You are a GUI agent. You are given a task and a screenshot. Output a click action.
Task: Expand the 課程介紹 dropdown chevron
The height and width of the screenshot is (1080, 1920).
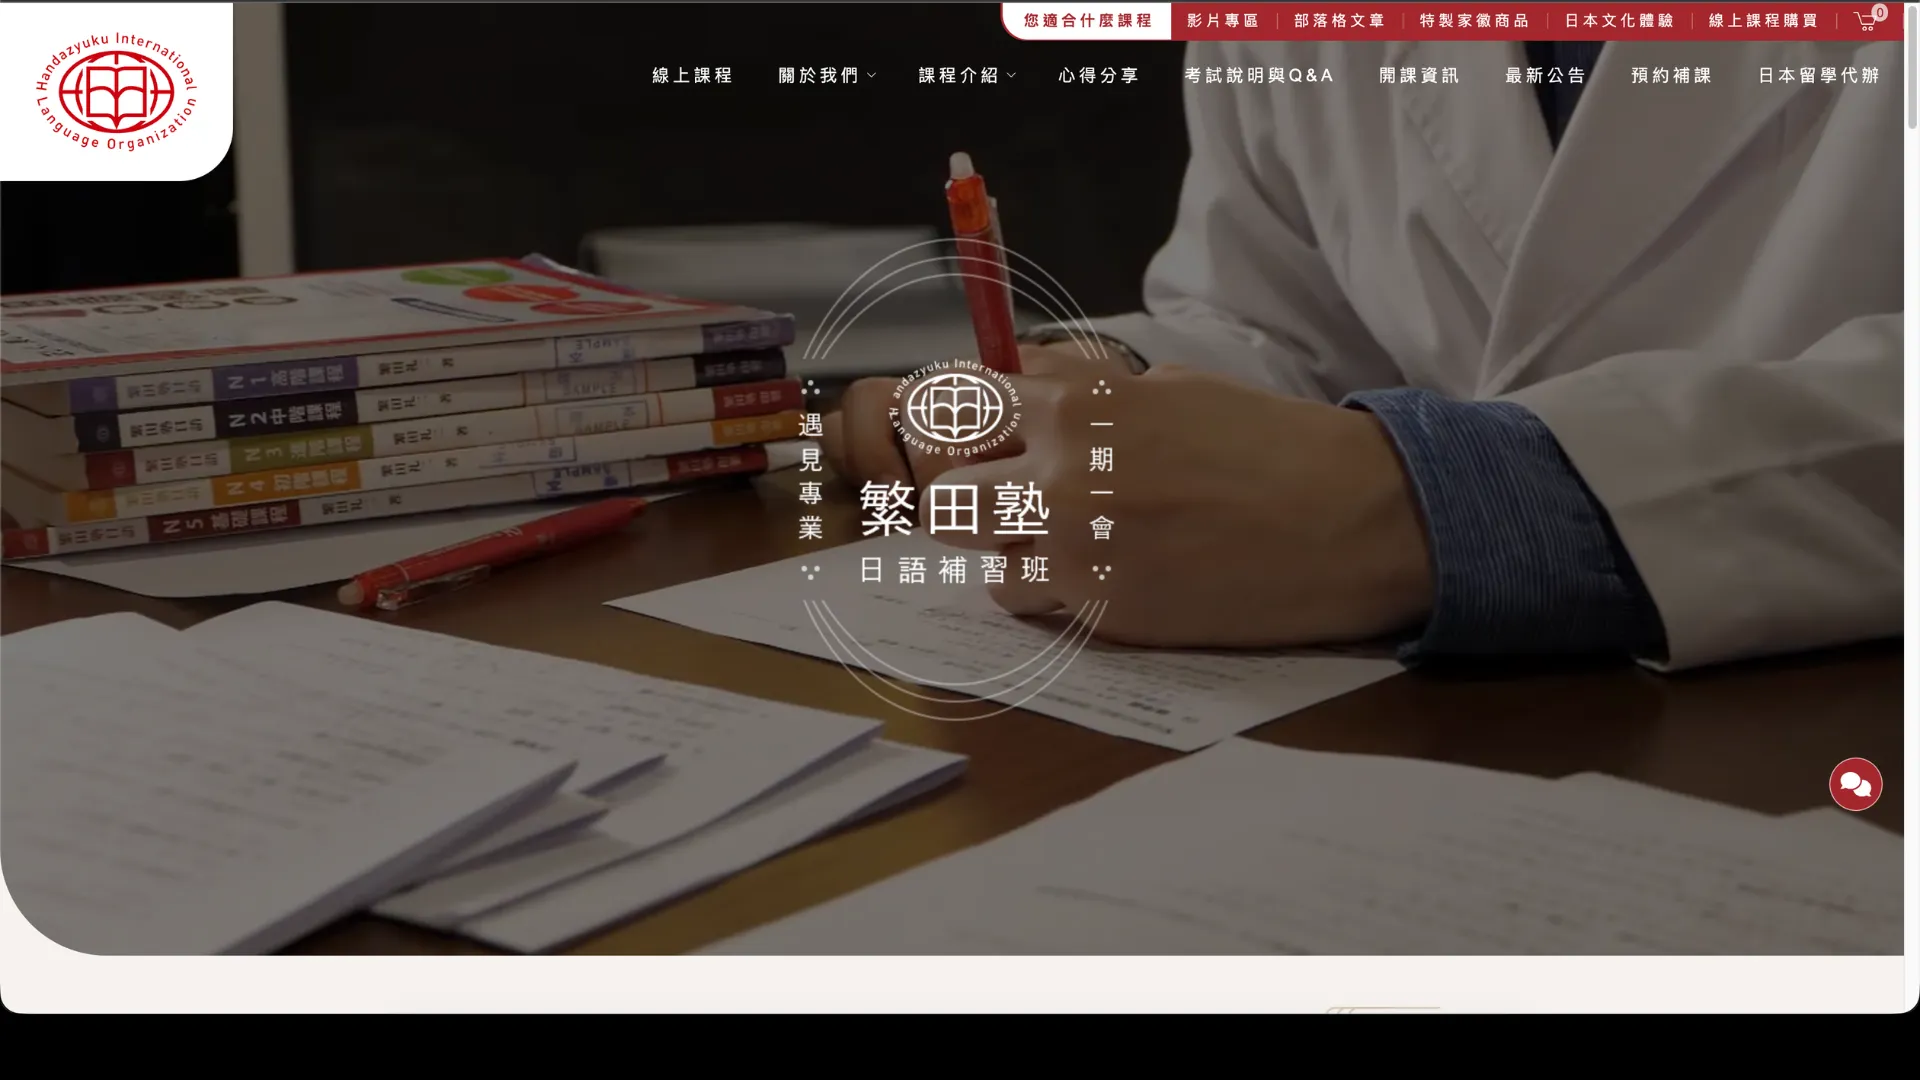1012,76
